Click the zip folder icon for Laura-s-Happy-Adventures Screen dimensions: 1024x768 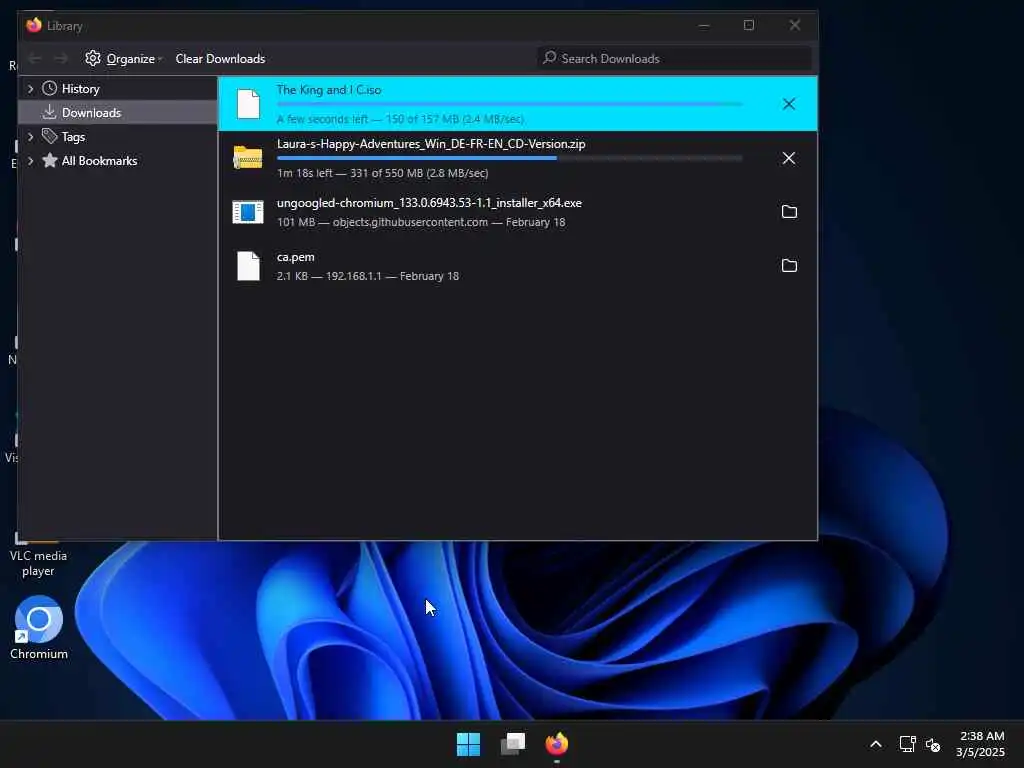point(248,157)
